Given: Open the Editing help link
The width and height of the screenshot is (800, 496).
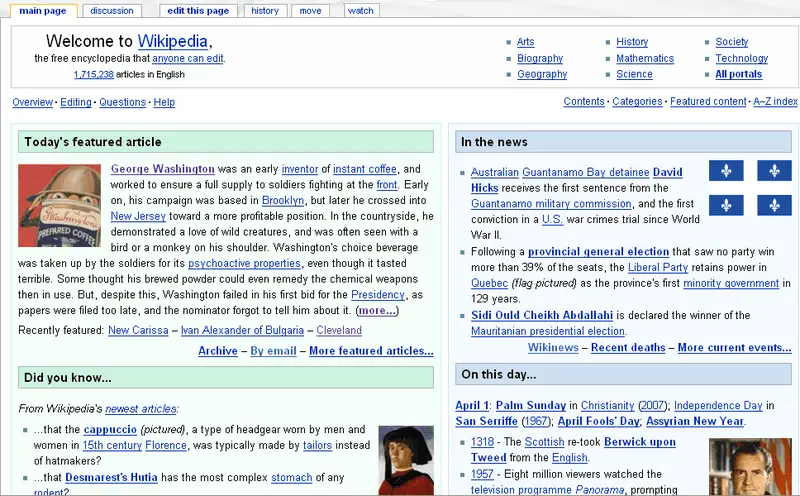Looking at the screenshot, I should (x=76, y=102).
